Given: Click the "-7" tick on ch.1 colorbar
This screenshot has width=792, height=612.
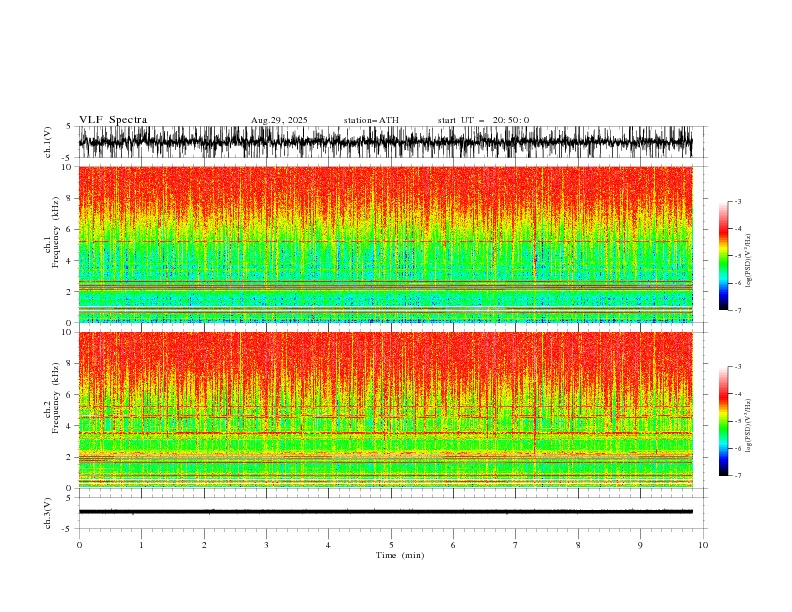Looking at the screenshot, I should pyautogui.click(x=738, y=310).
